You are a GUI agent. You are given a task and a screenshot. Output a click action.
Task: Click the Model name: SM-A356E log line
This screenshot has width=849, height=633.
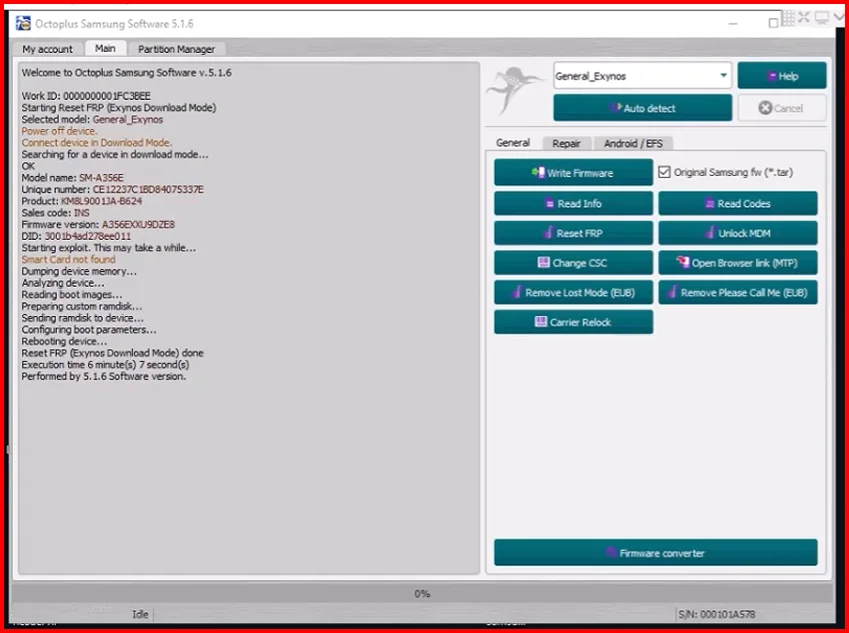pyautogui.click(x=73, y=178)
